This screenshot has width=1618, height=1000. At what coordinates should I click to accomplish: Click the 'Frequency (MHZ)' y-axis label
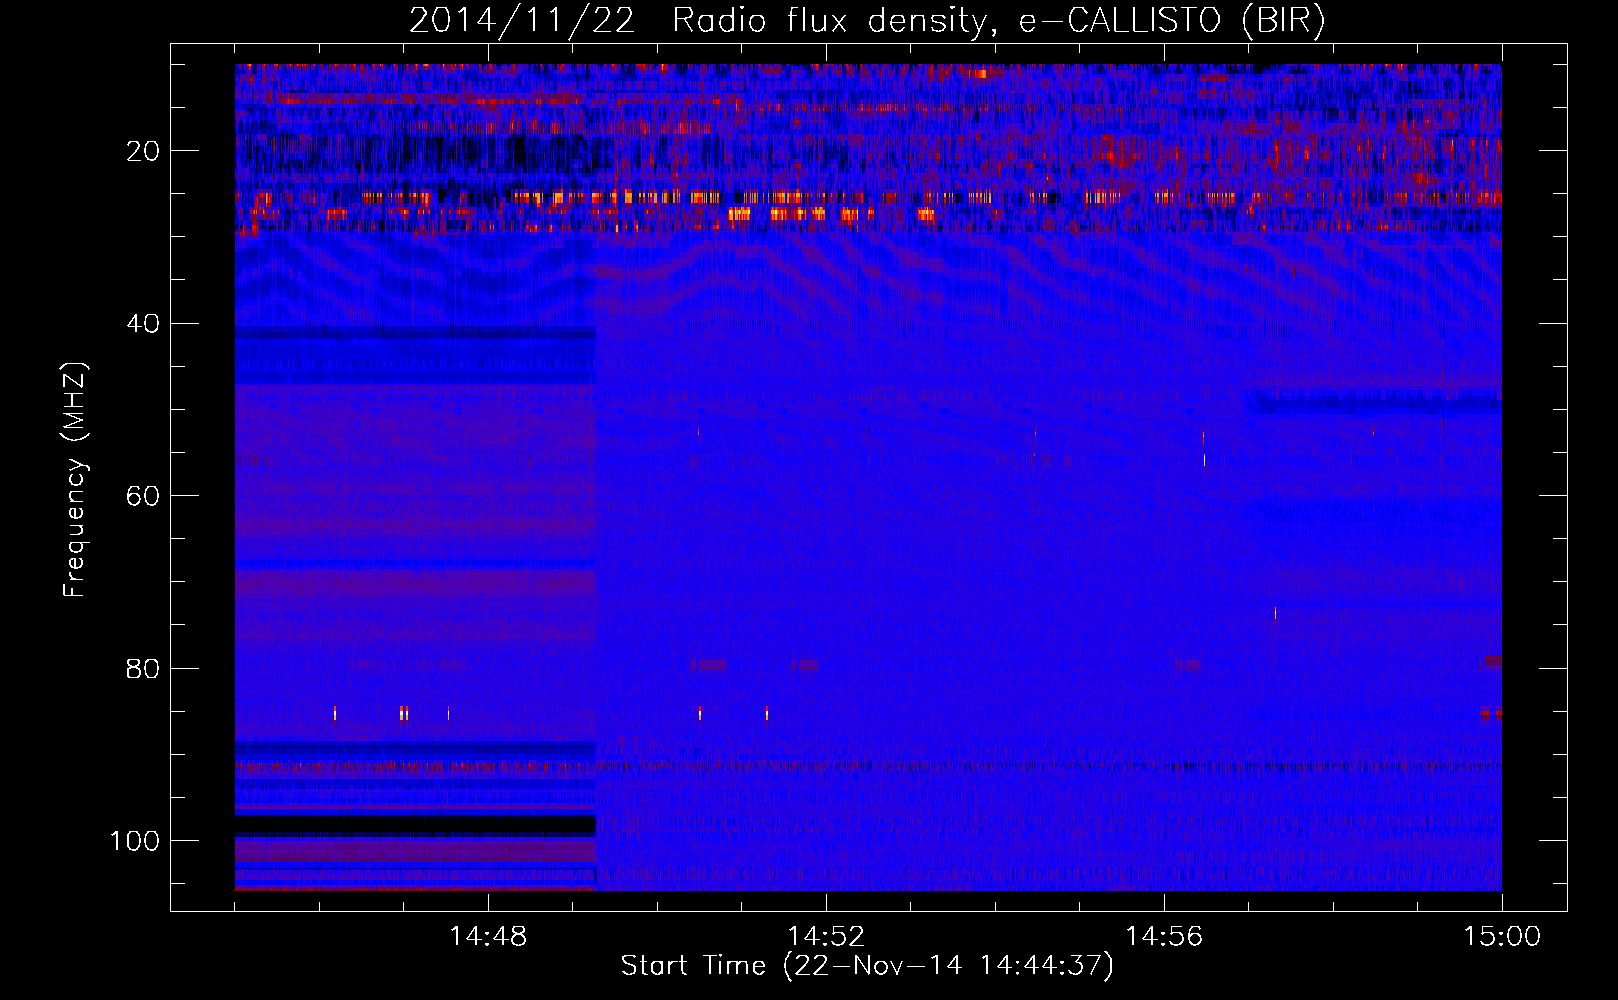(76, 480)
